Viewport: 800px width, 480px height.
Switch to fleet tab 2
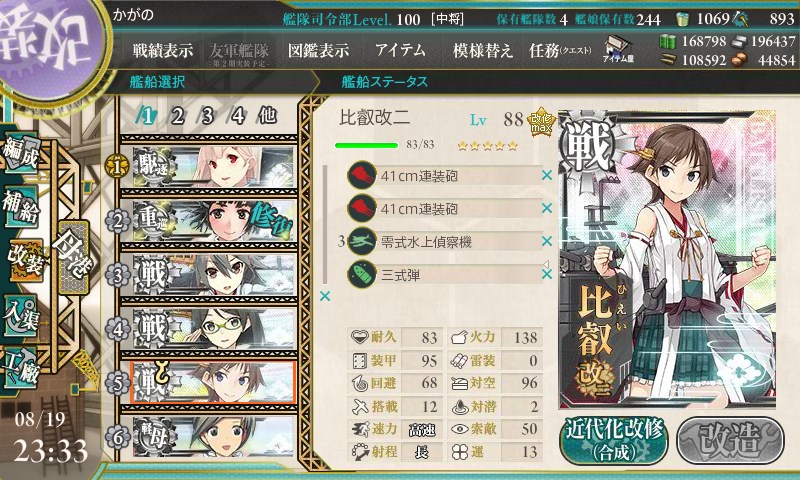[178, 116]
